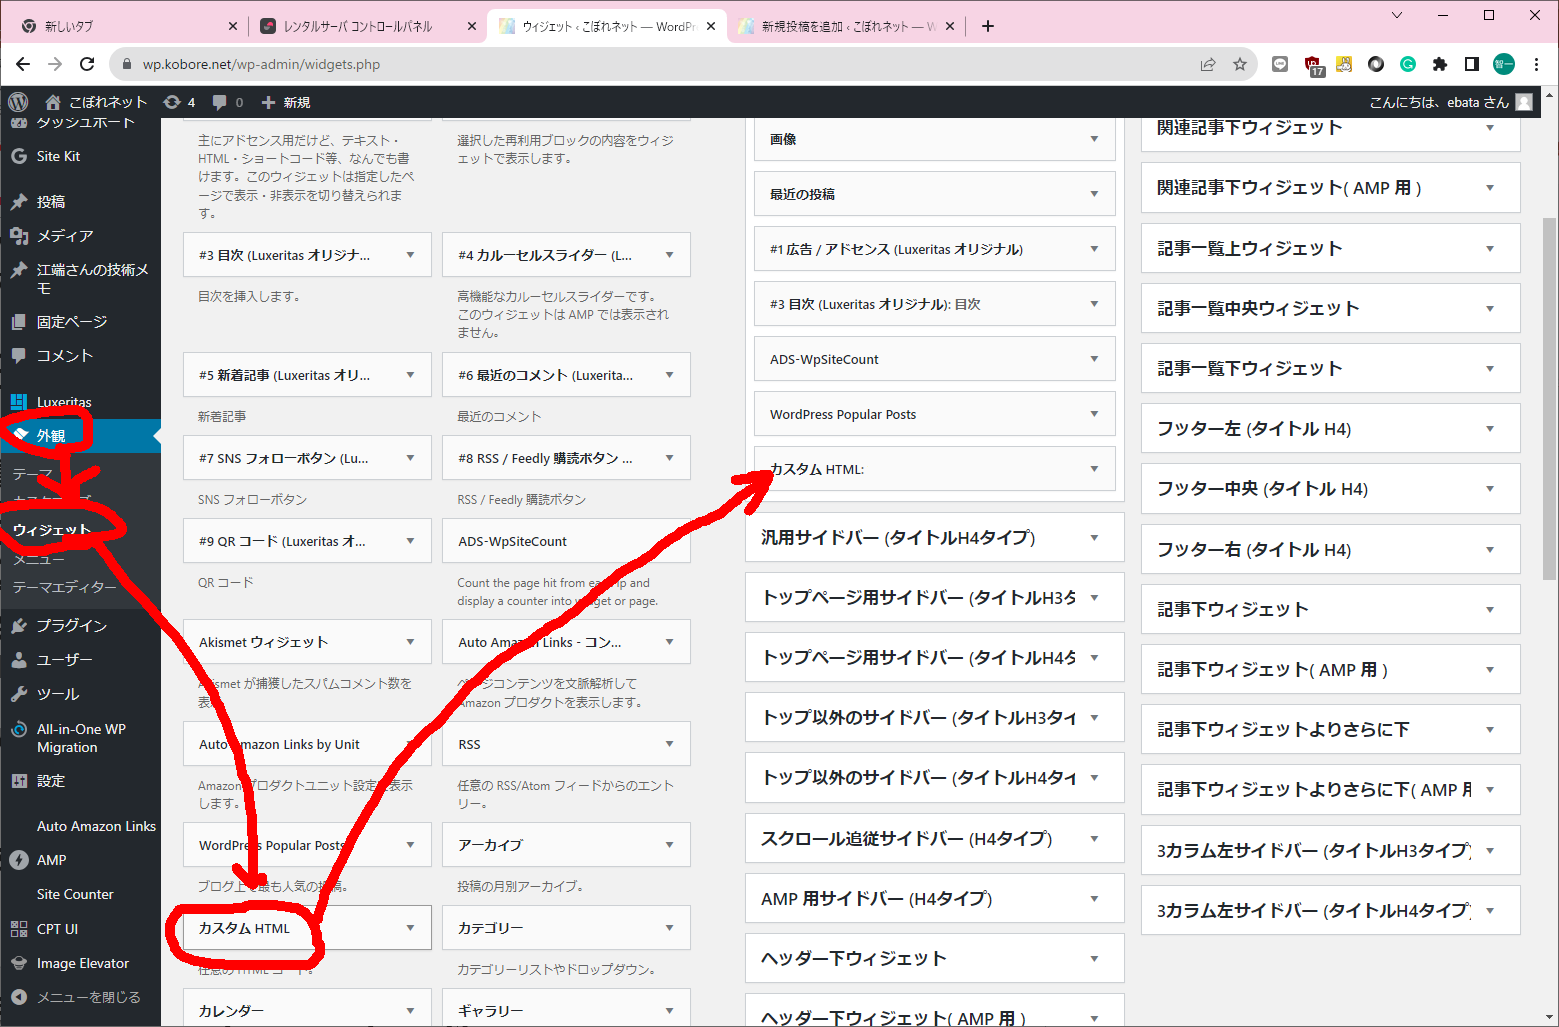The height and width of the screenshot is (1027, 1559).
Task: Expand the 汎用サイドバー widget area
Action: [x=1094, y=538]
